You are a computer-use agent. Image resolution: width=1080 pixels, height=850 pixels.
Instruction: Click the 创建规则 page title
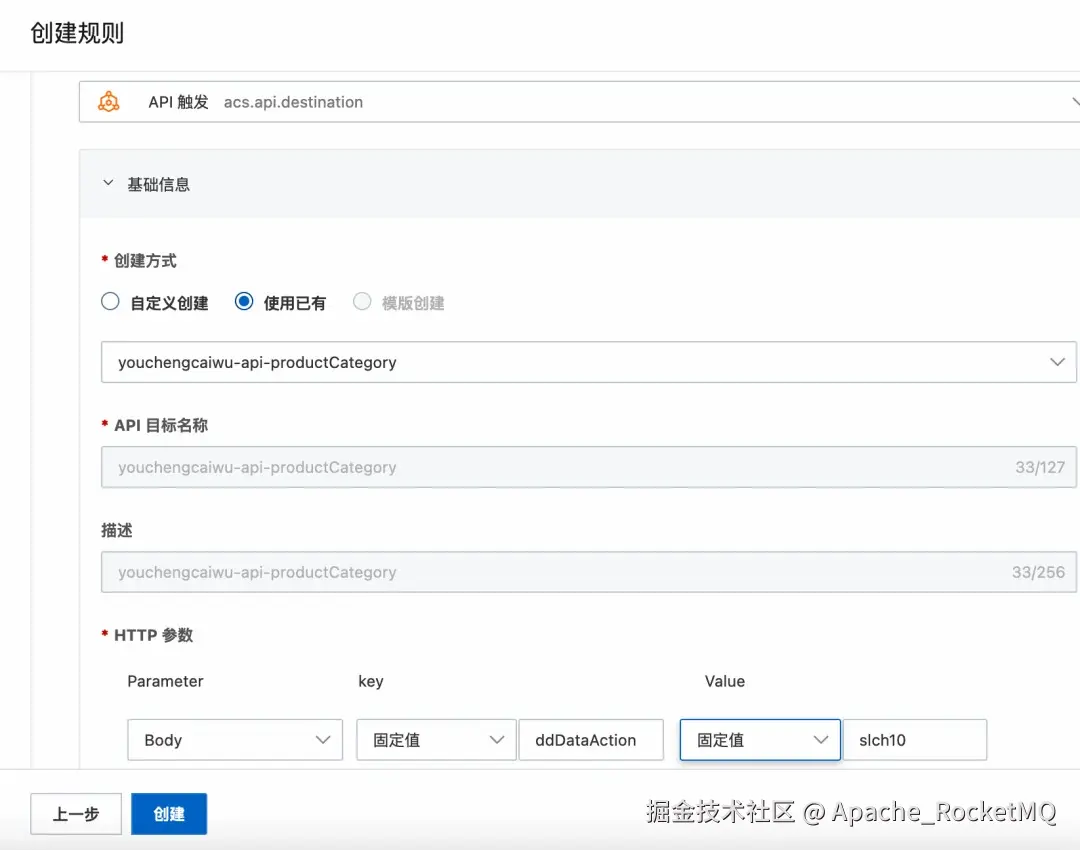click(x=77, y=33)
